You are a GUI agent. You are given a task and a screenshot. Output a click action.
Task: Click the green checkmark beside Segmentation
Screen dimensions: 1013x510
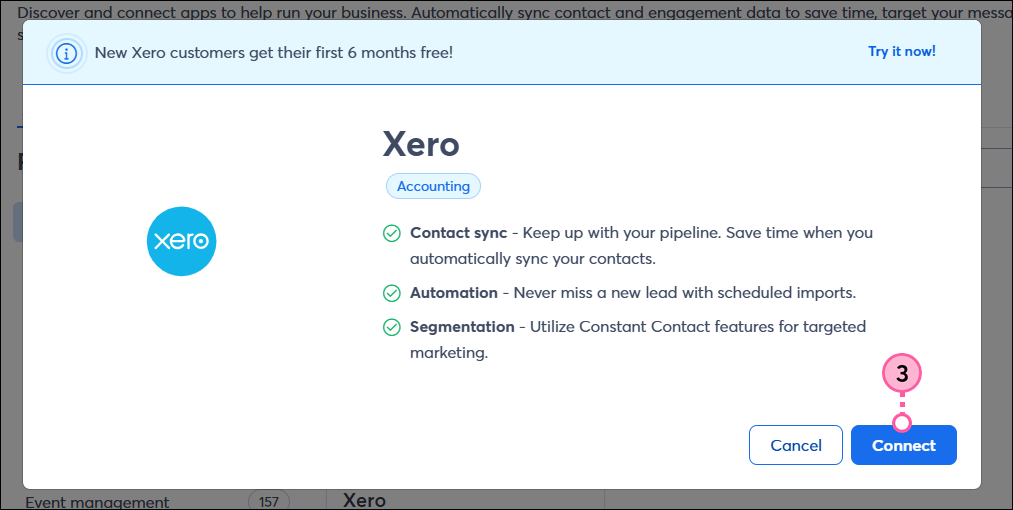point(392,327)
